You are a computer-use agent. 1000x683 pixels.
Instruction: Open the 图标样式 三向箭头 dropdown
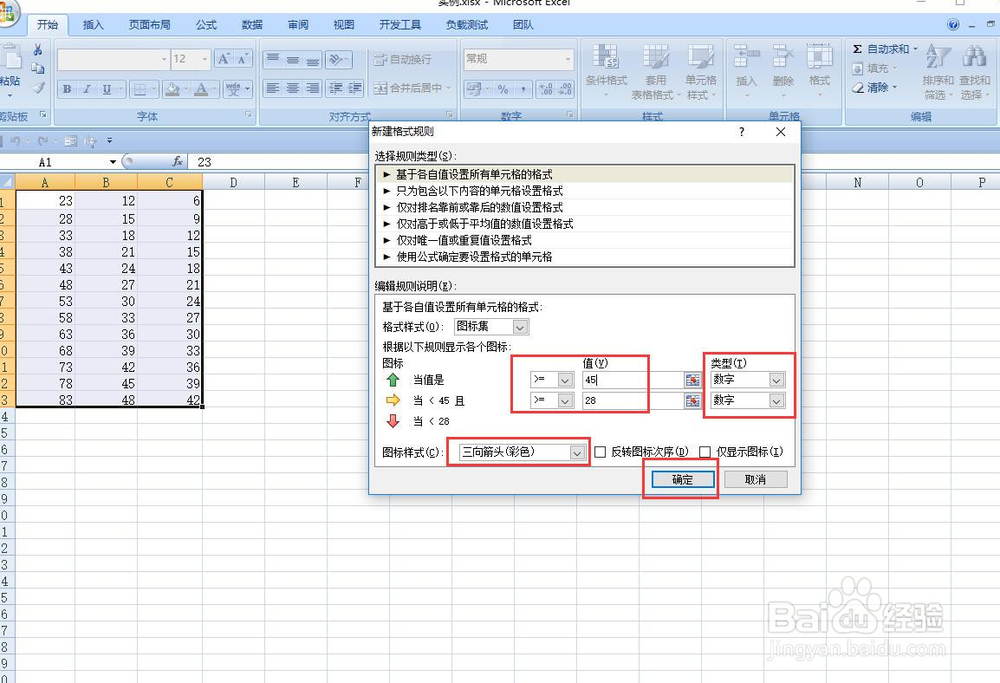(577, 452)
